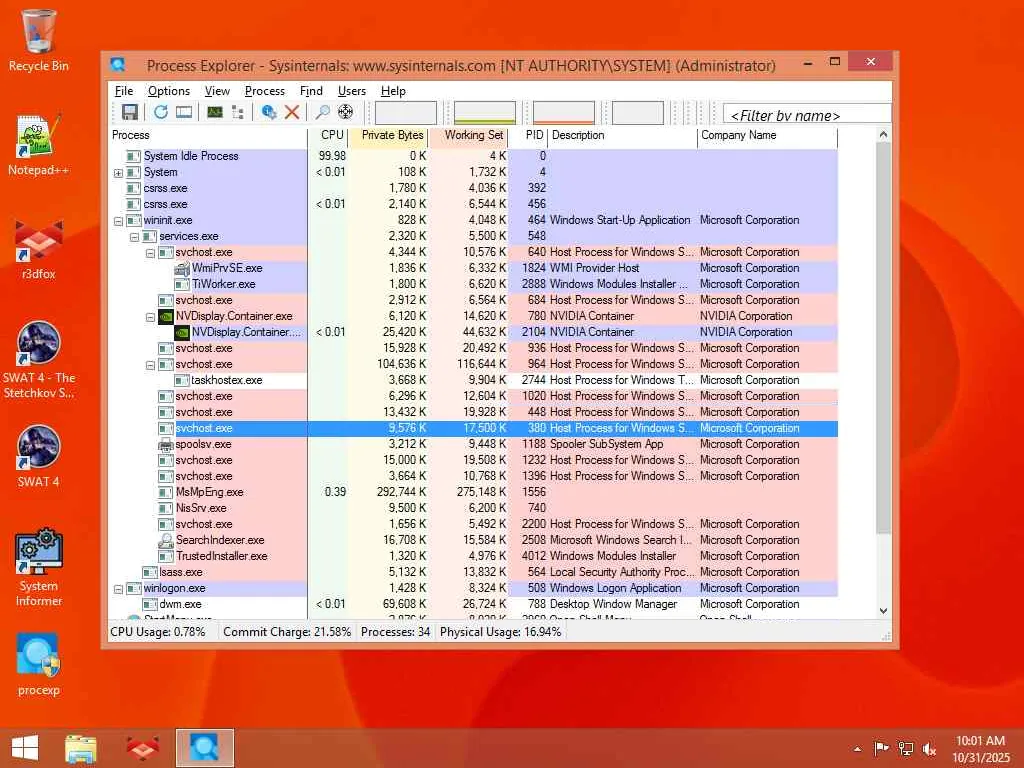This screenshot has height=768, width=1024.
Task: Click the WmiPrvSE.exe process icon
Action: 182,268
